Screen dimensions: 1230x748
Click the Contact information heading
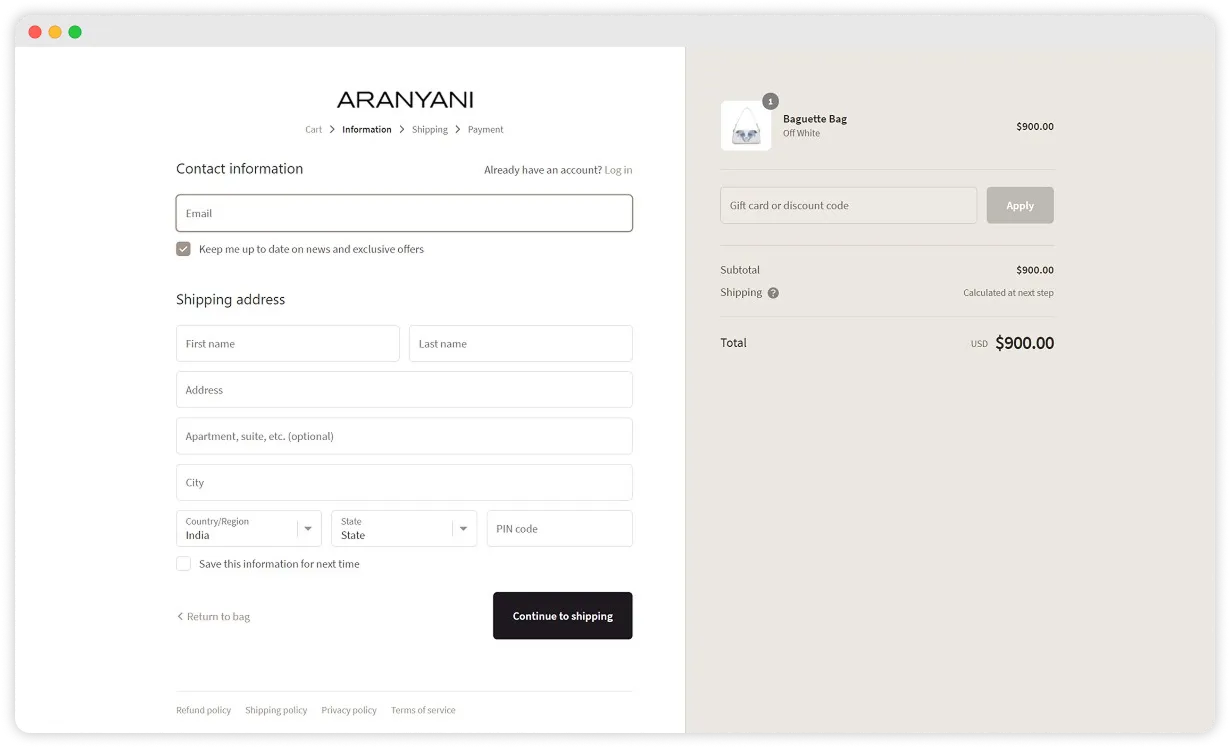pyautogui.click(x=239, y=169)
